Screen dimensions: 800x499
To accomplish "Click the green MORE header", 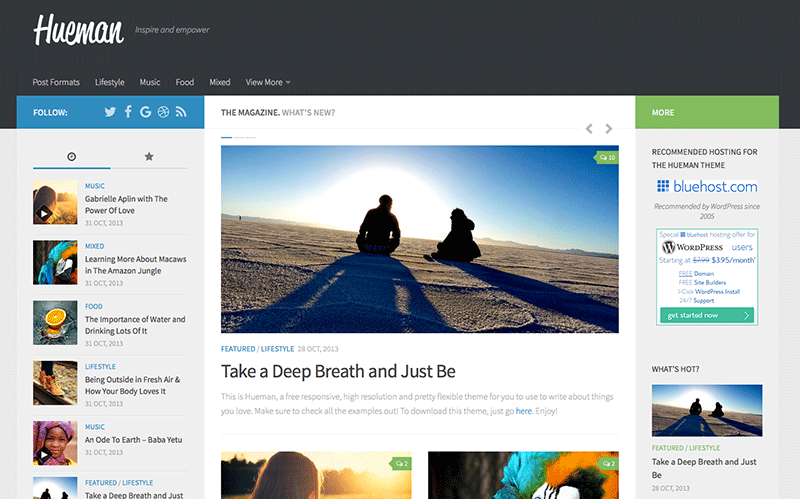I will coord(707,112).
